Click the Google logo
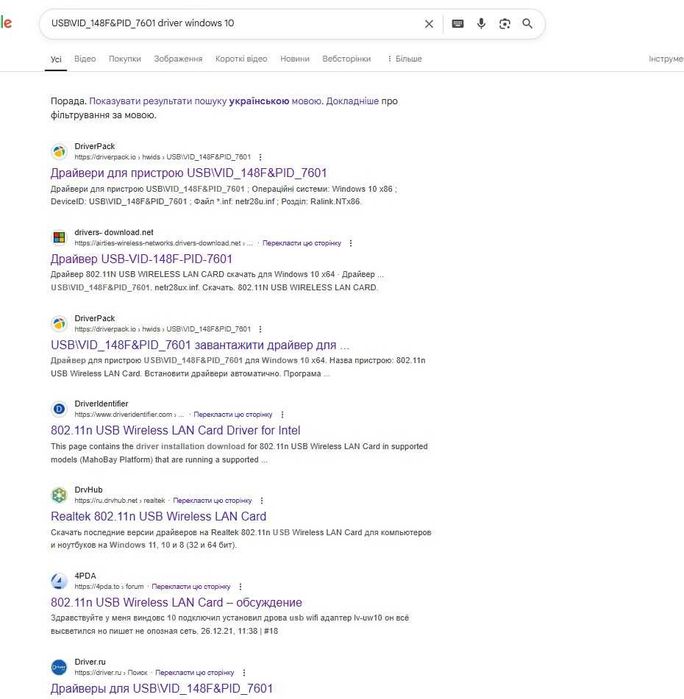684x699 pixels. (x=5, y=22)
